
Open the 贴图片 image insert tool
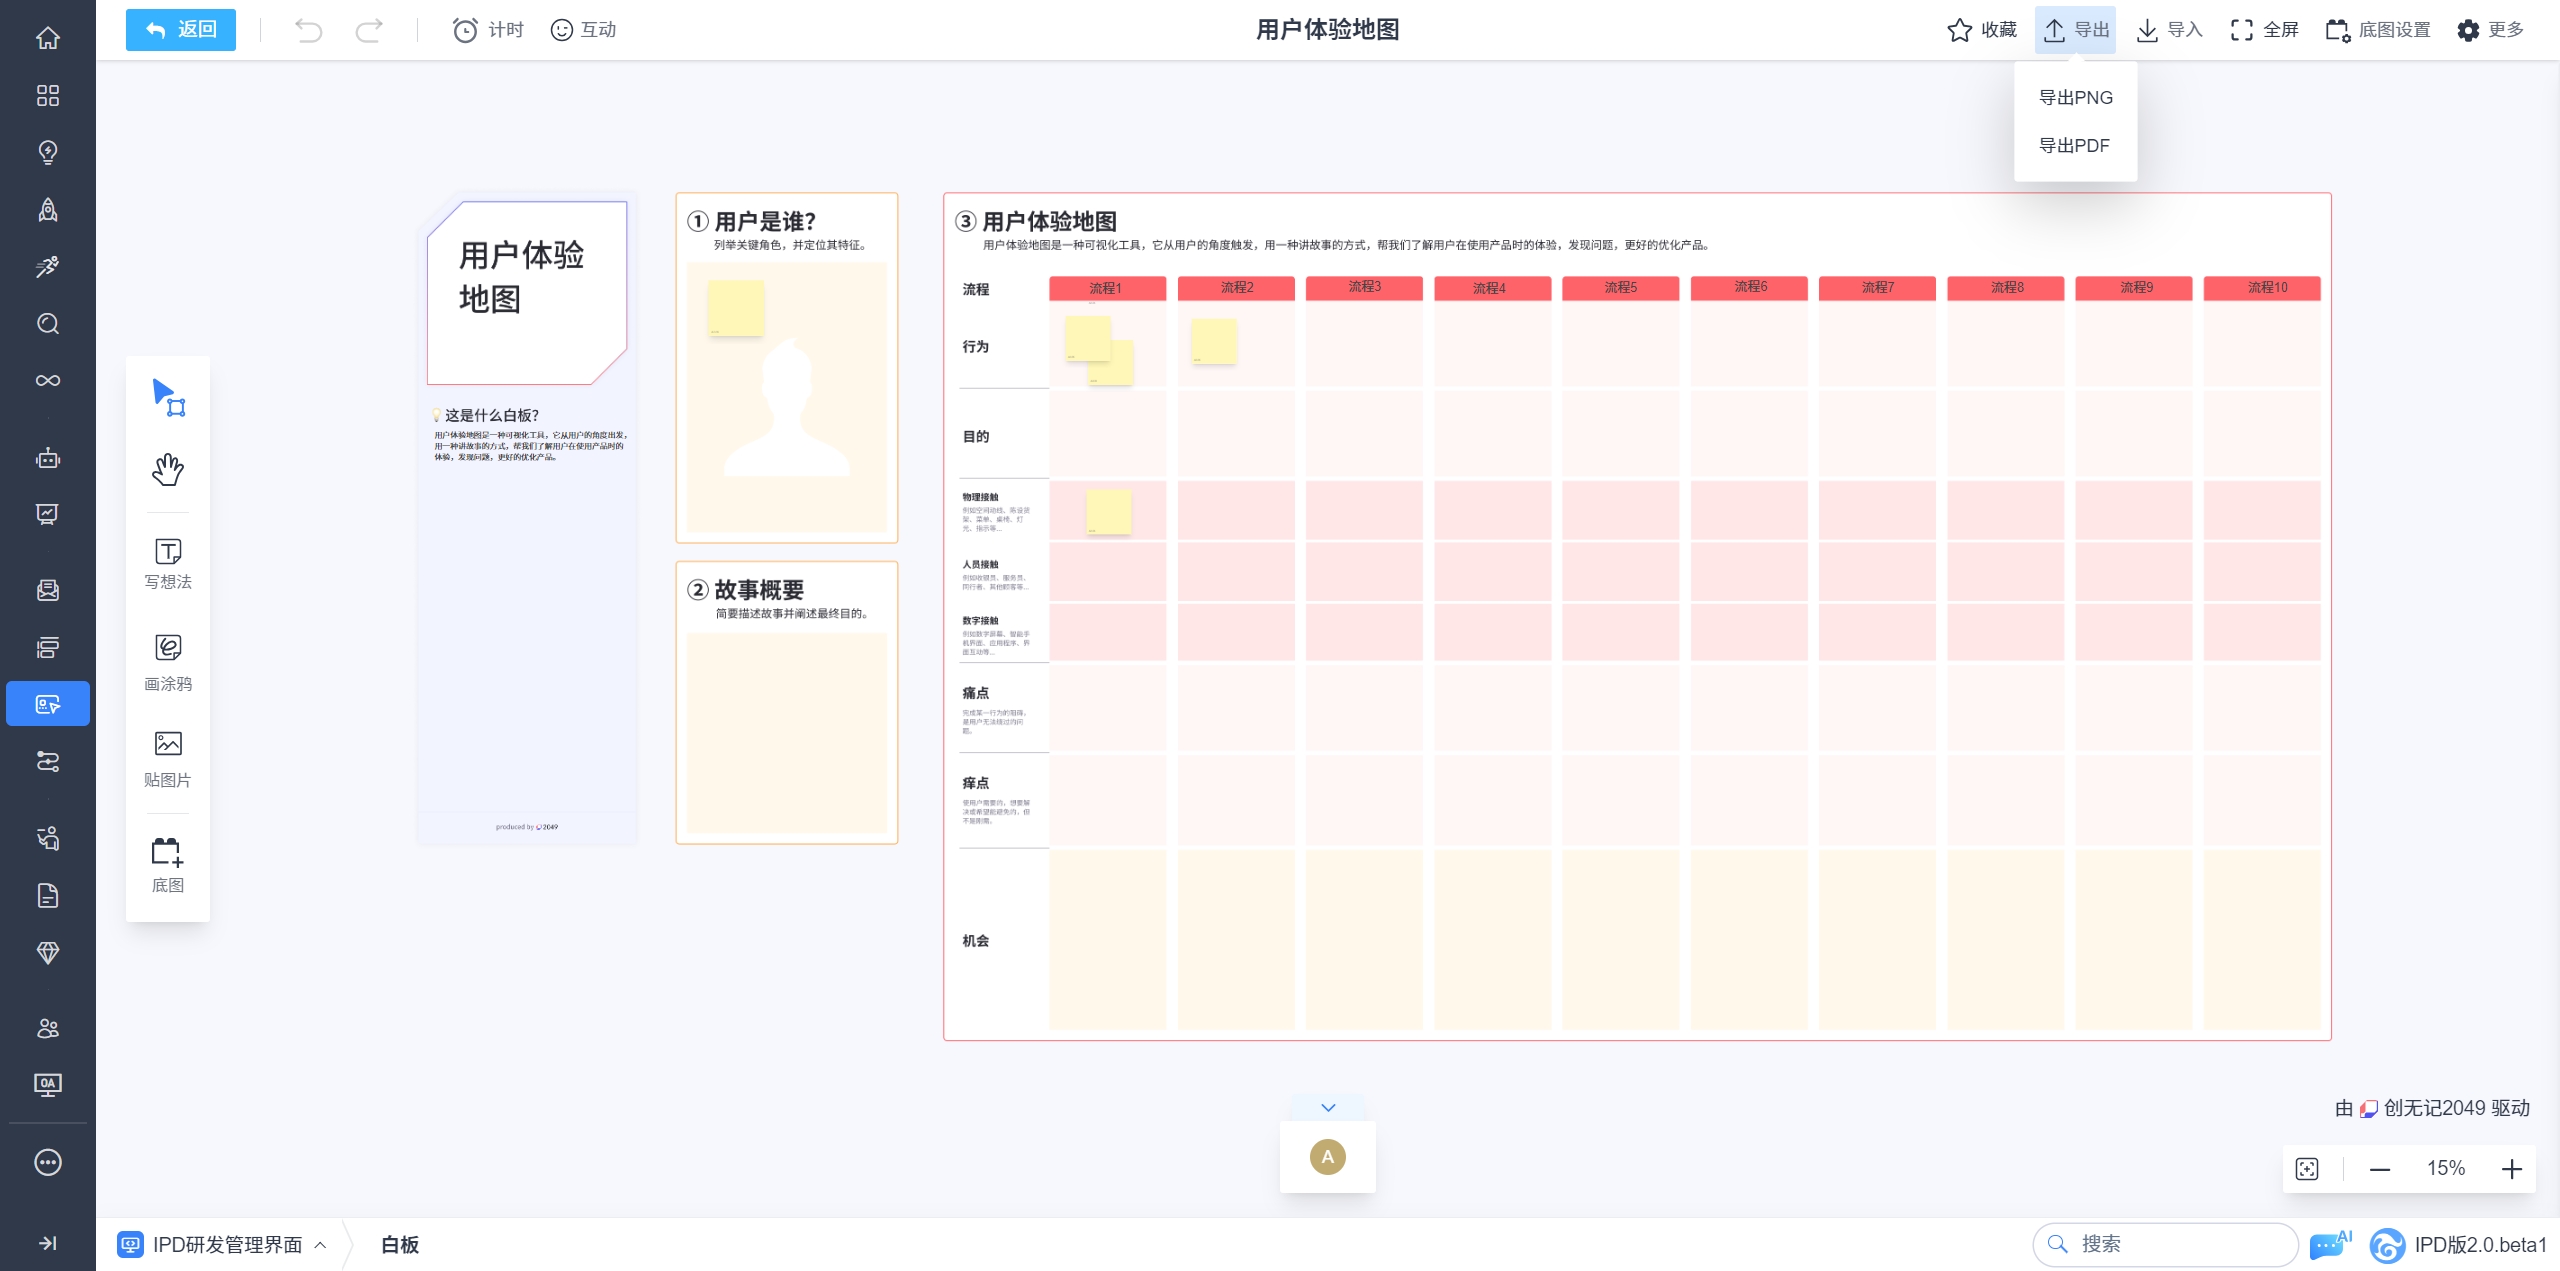pyautogui.click(x=167, y=758)
